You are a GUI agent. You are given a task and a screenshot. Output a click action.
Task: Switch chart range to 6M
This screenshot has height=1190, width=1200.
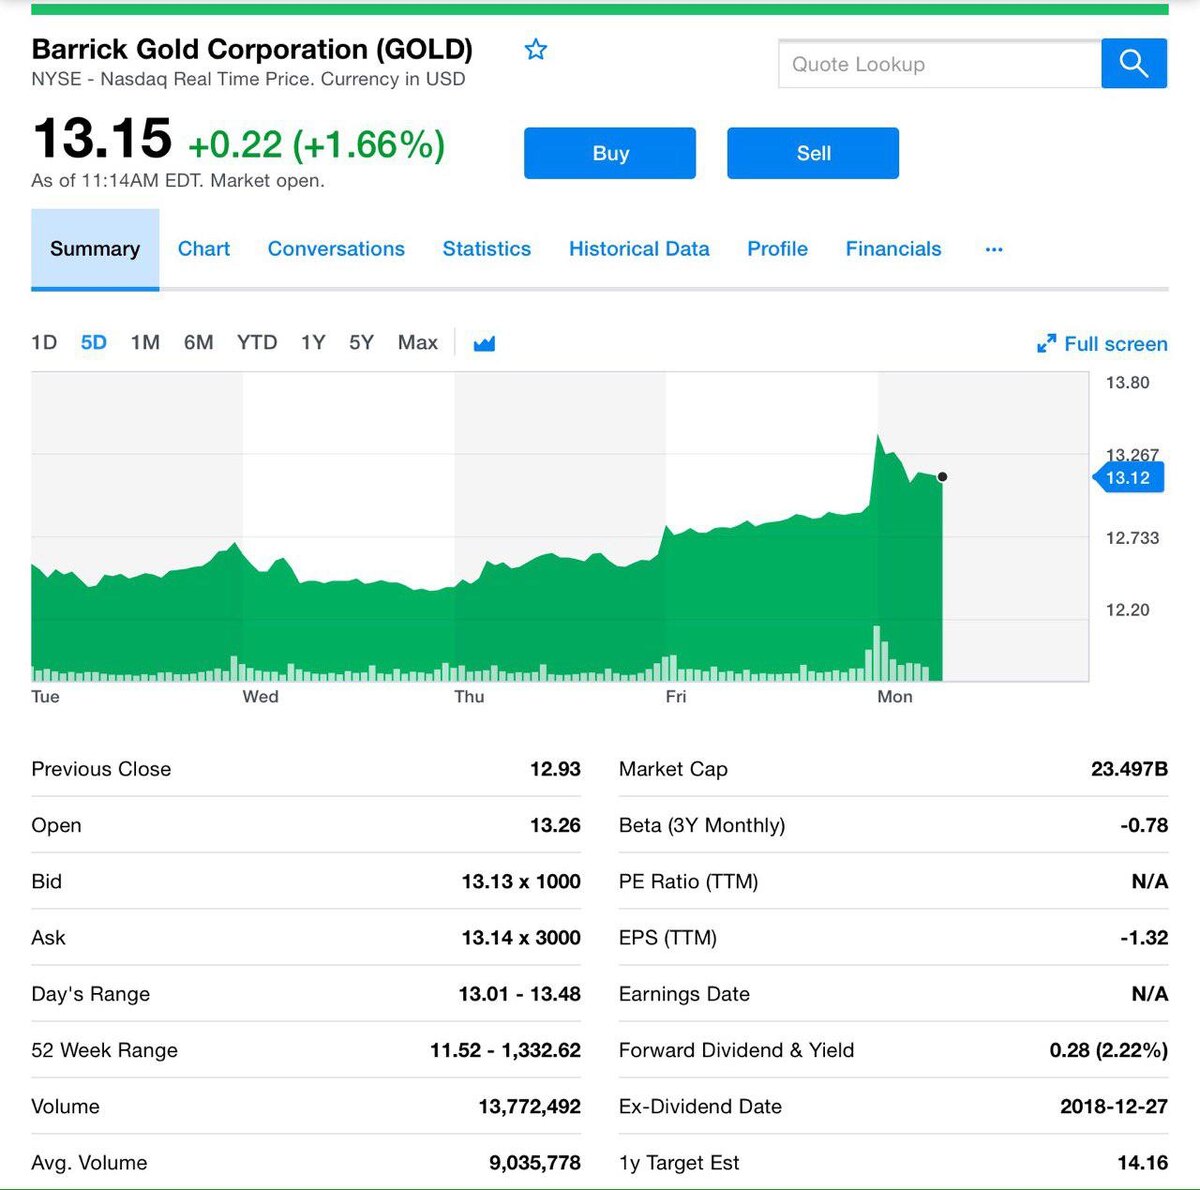(x=198, y=343)
